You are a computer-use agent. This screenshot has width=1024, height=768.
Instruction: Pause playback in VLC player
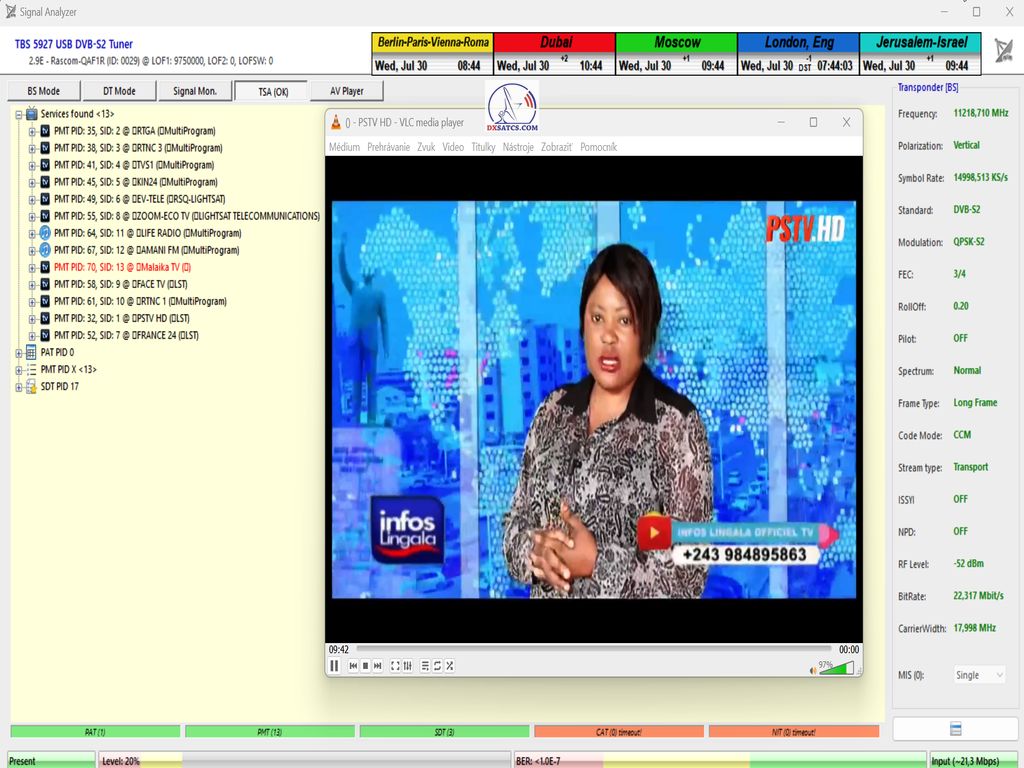click(334, 666)
